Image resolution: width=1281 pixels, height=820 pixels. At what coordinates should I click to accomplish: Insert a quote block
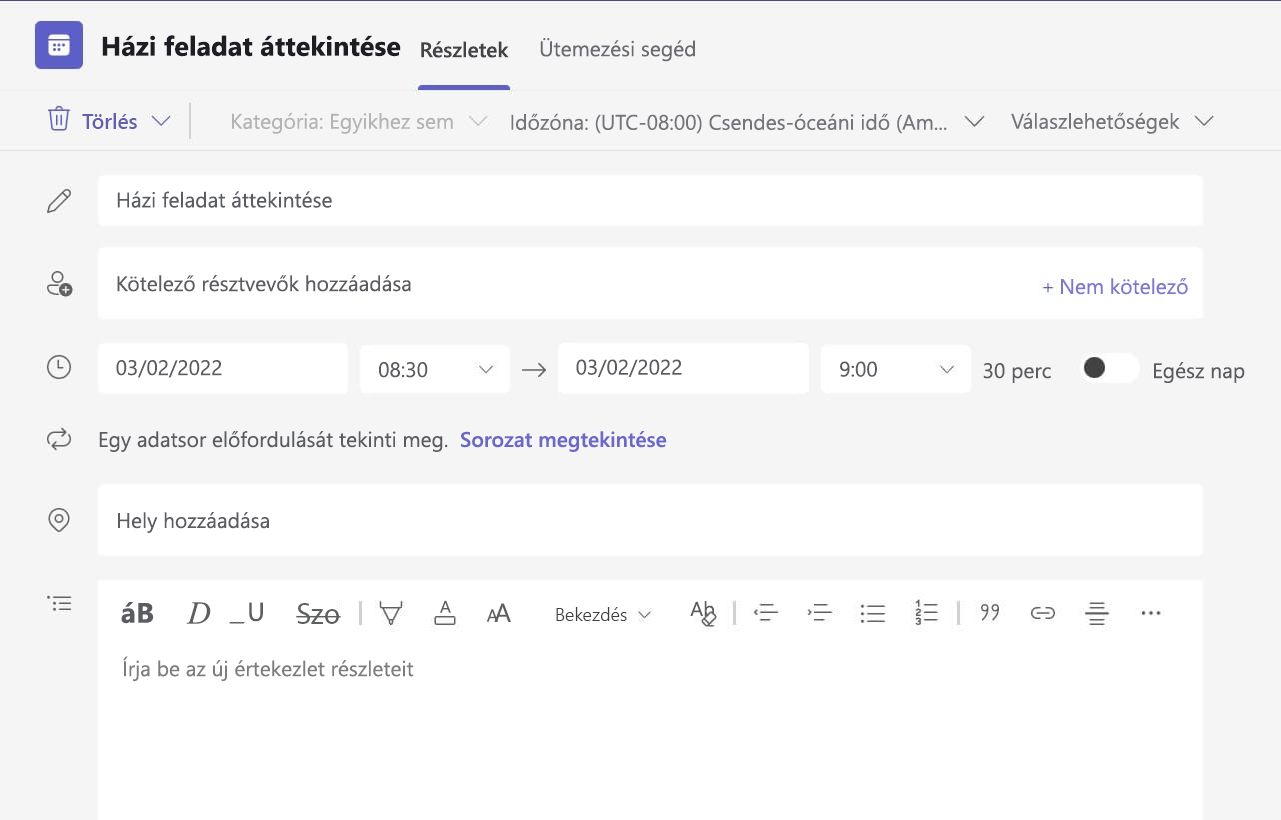(990, 612)
